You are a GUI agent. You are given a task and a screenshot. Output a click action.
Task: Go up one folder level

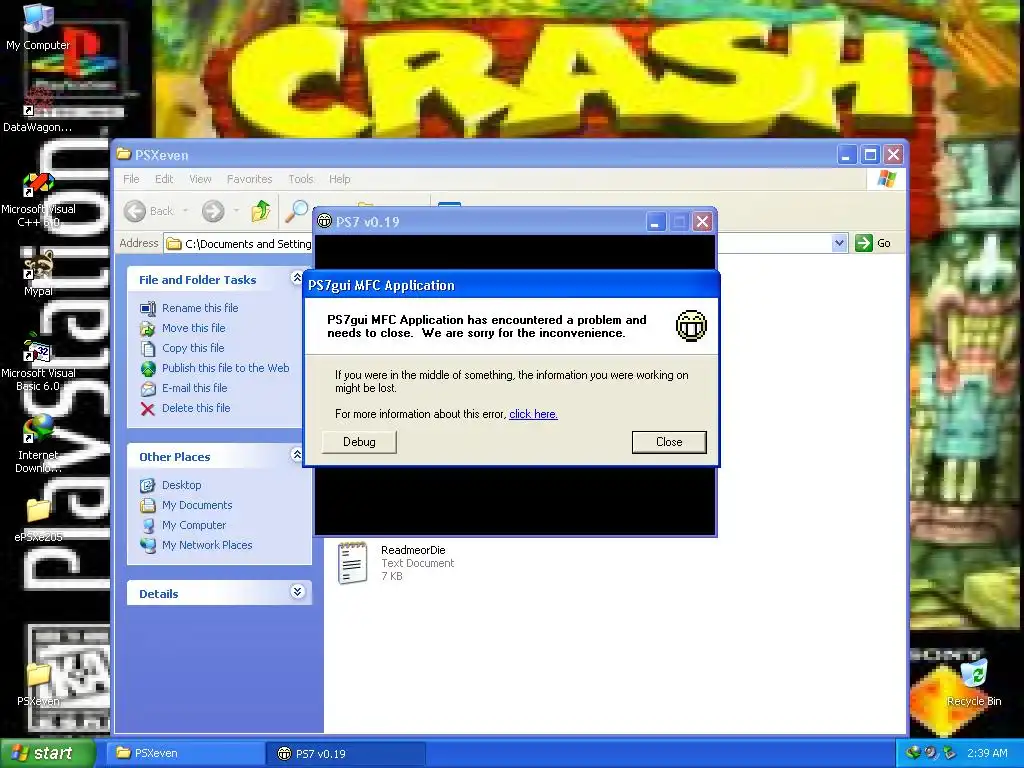[x=261, y=210]
